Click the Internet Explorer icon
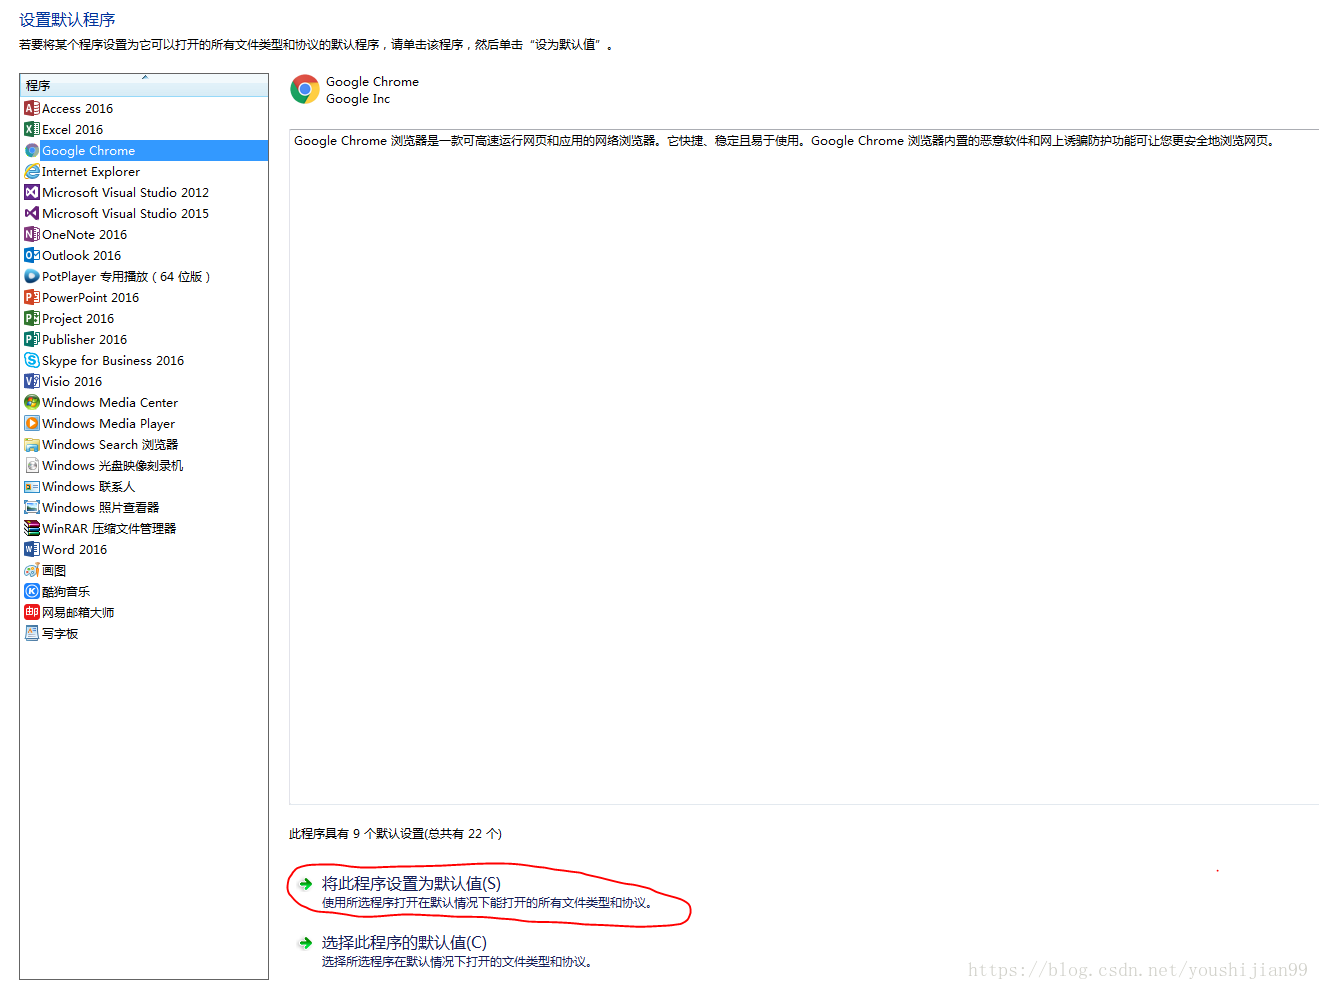The image size is (1319, 990). point(32,171)
